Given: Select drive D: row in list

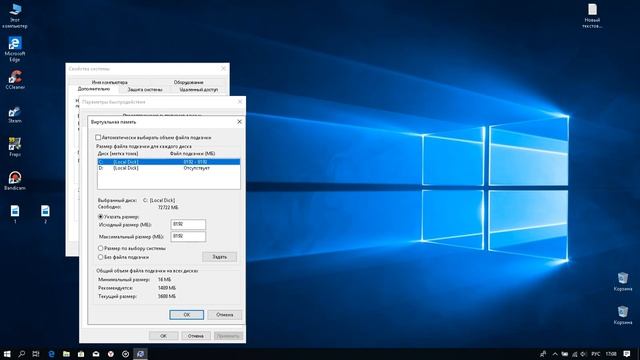Looking at the screenshot, I should pyautogui.click(x=169, y=168).
